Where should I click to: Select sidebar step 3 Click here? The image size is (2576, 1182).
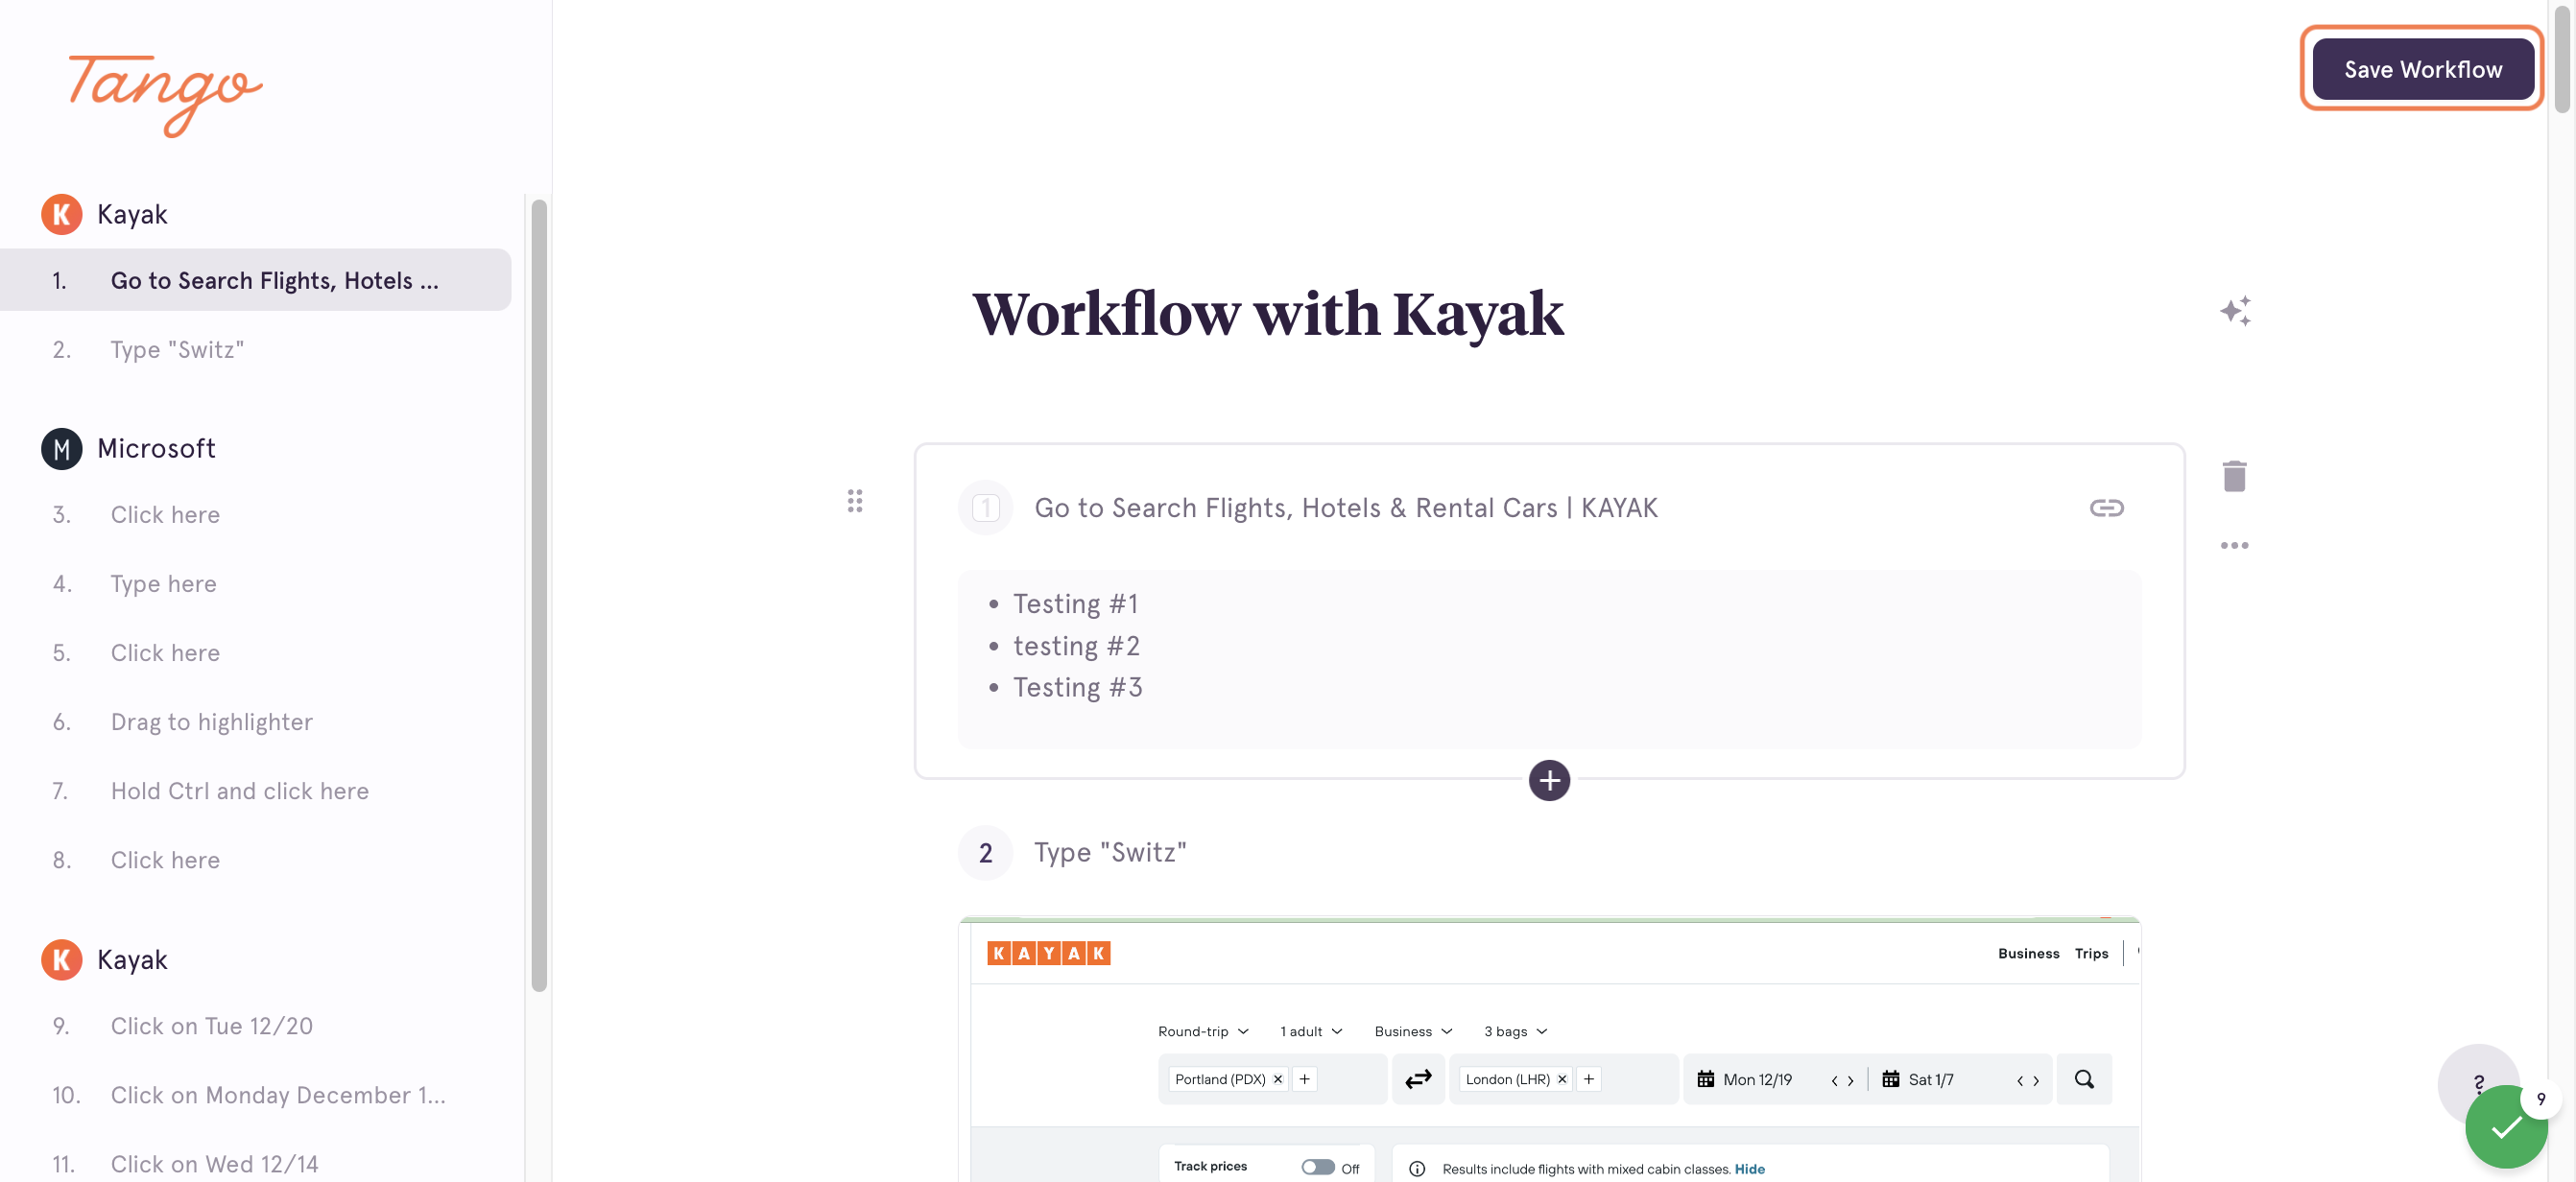point(255,514)
